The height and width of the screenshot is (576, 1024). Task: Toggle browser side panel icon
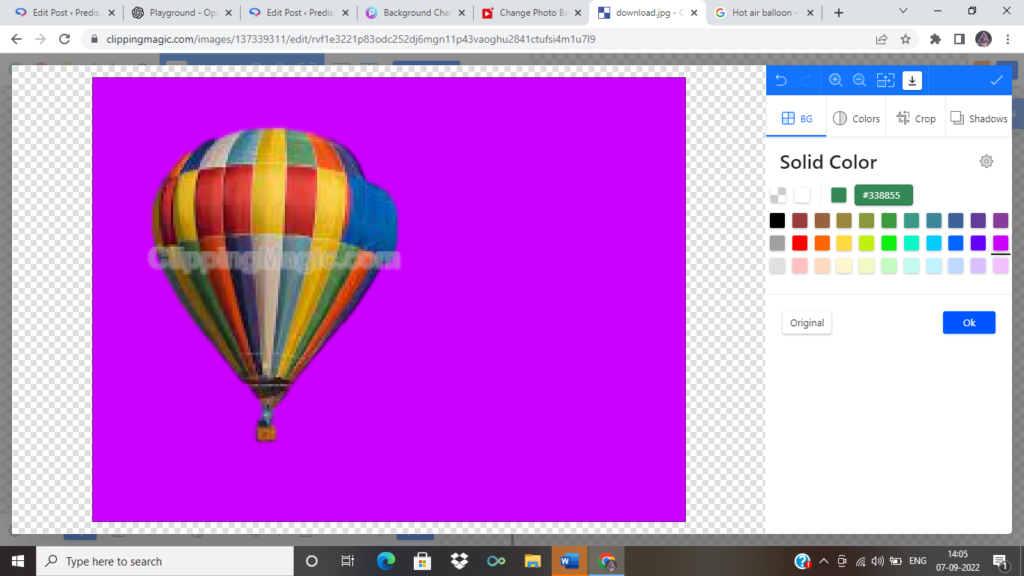pos(959,39)
